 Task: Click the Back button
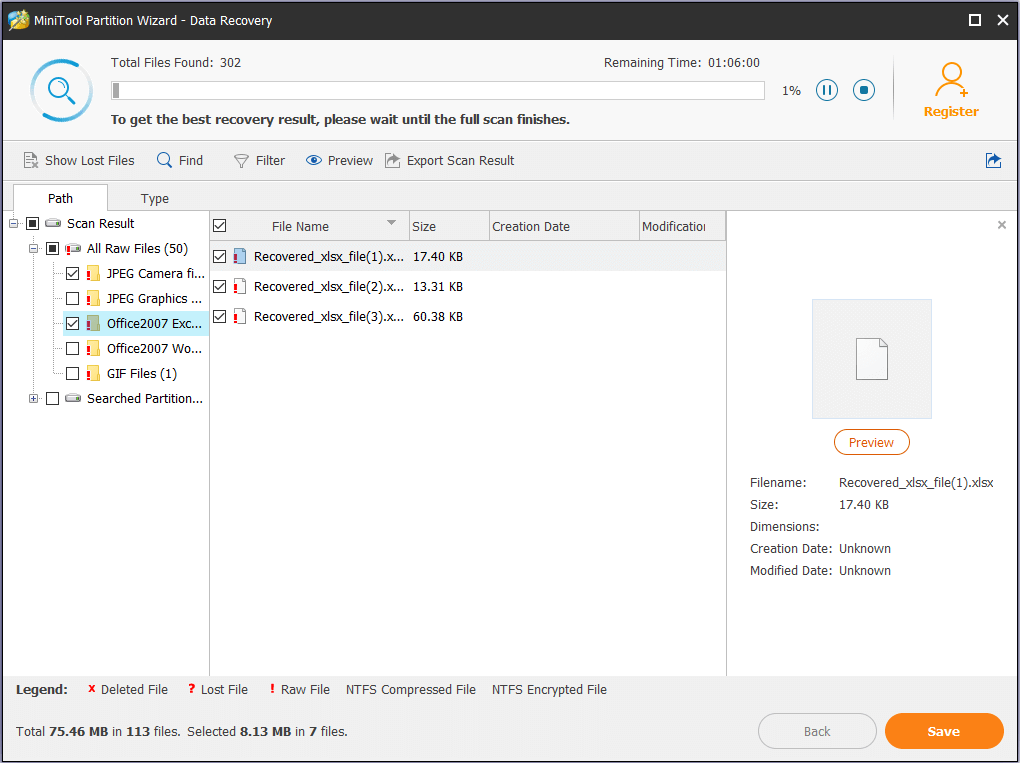[x=817, y=731]
